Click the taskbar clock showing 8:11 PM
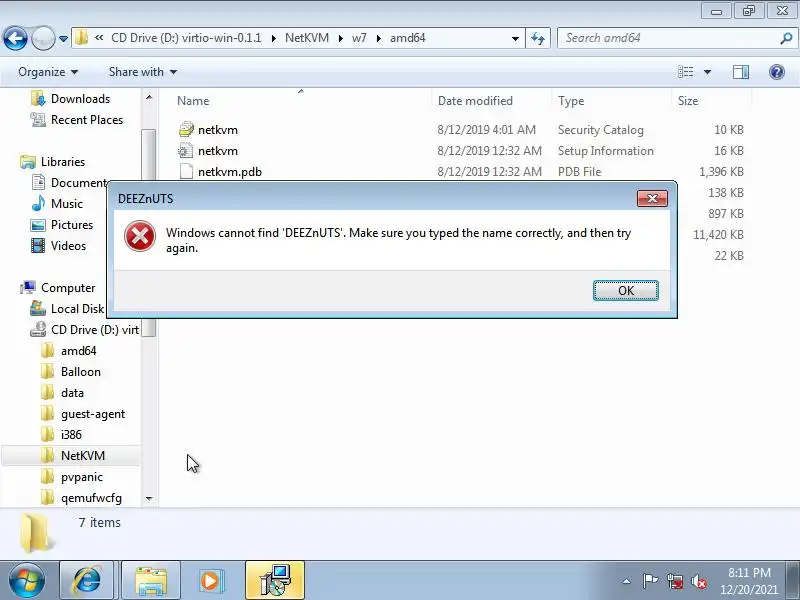 (749, 581)
